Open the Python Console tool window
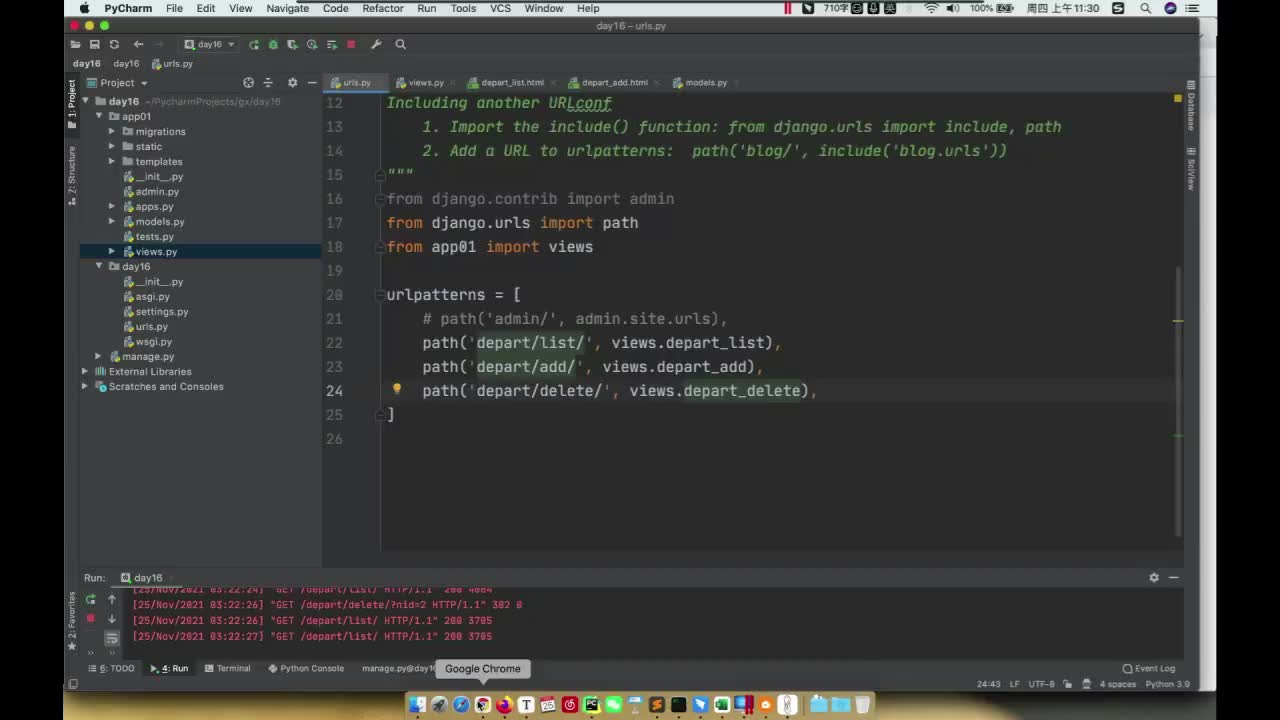The width and height of the screenshot is (1280, 720). (x=306, y=668)
